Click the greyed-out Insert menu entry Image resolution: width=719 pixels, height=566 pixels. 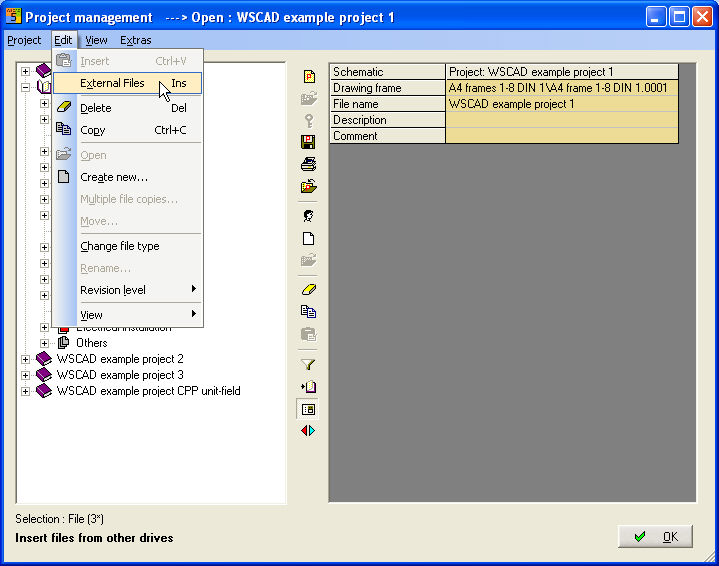click(127, 61)
